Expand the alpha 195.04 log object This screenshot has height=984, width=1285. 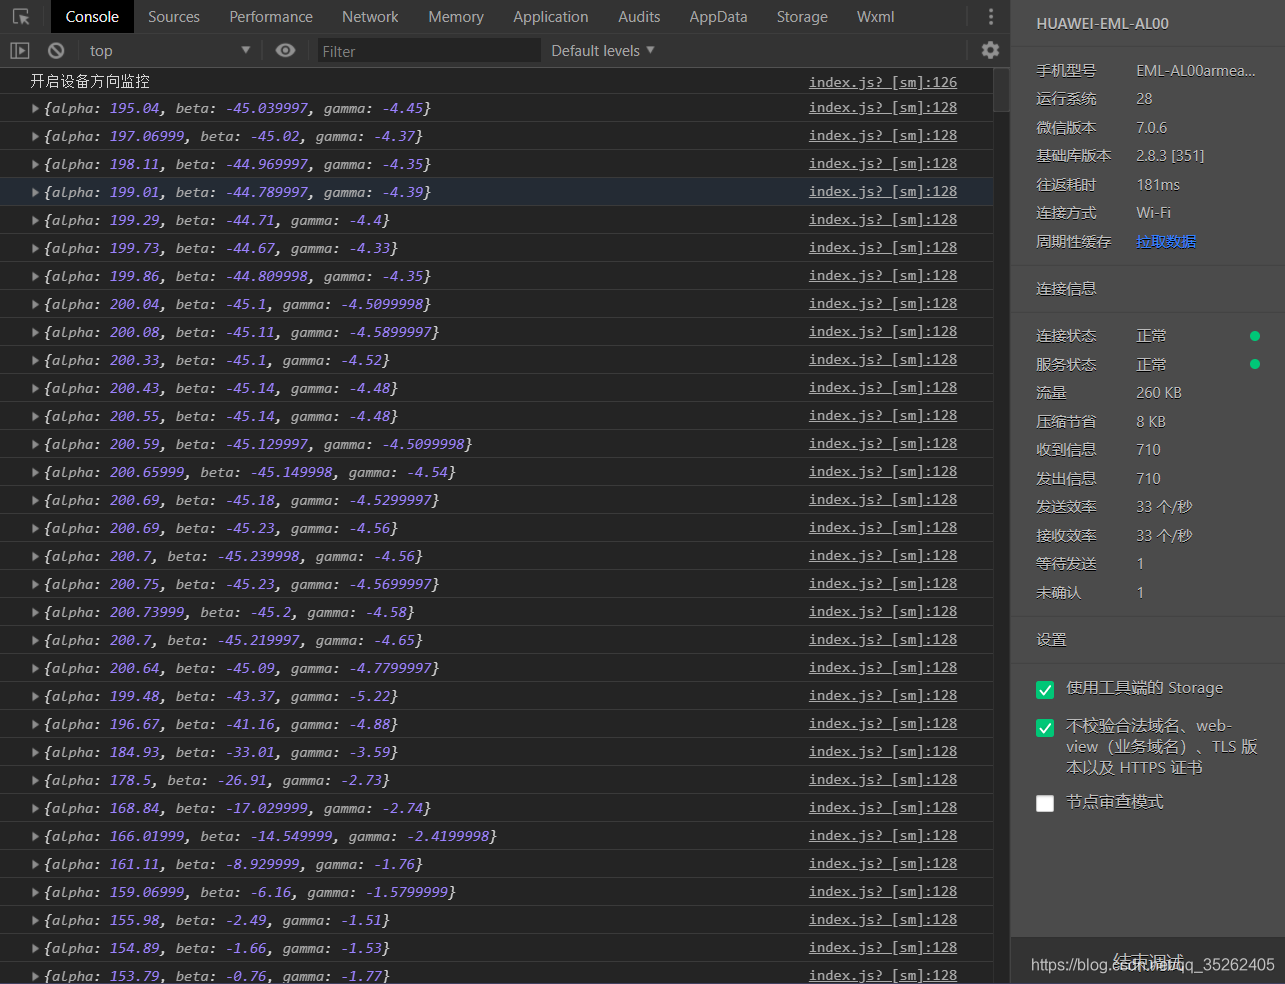36,108
